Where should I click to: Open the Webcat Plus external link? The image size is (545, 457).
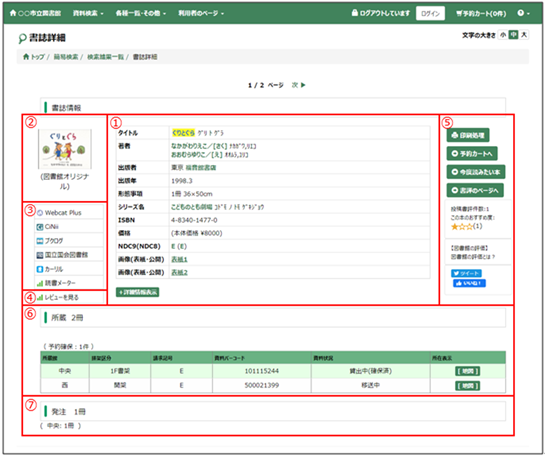(x=59, y=213)
